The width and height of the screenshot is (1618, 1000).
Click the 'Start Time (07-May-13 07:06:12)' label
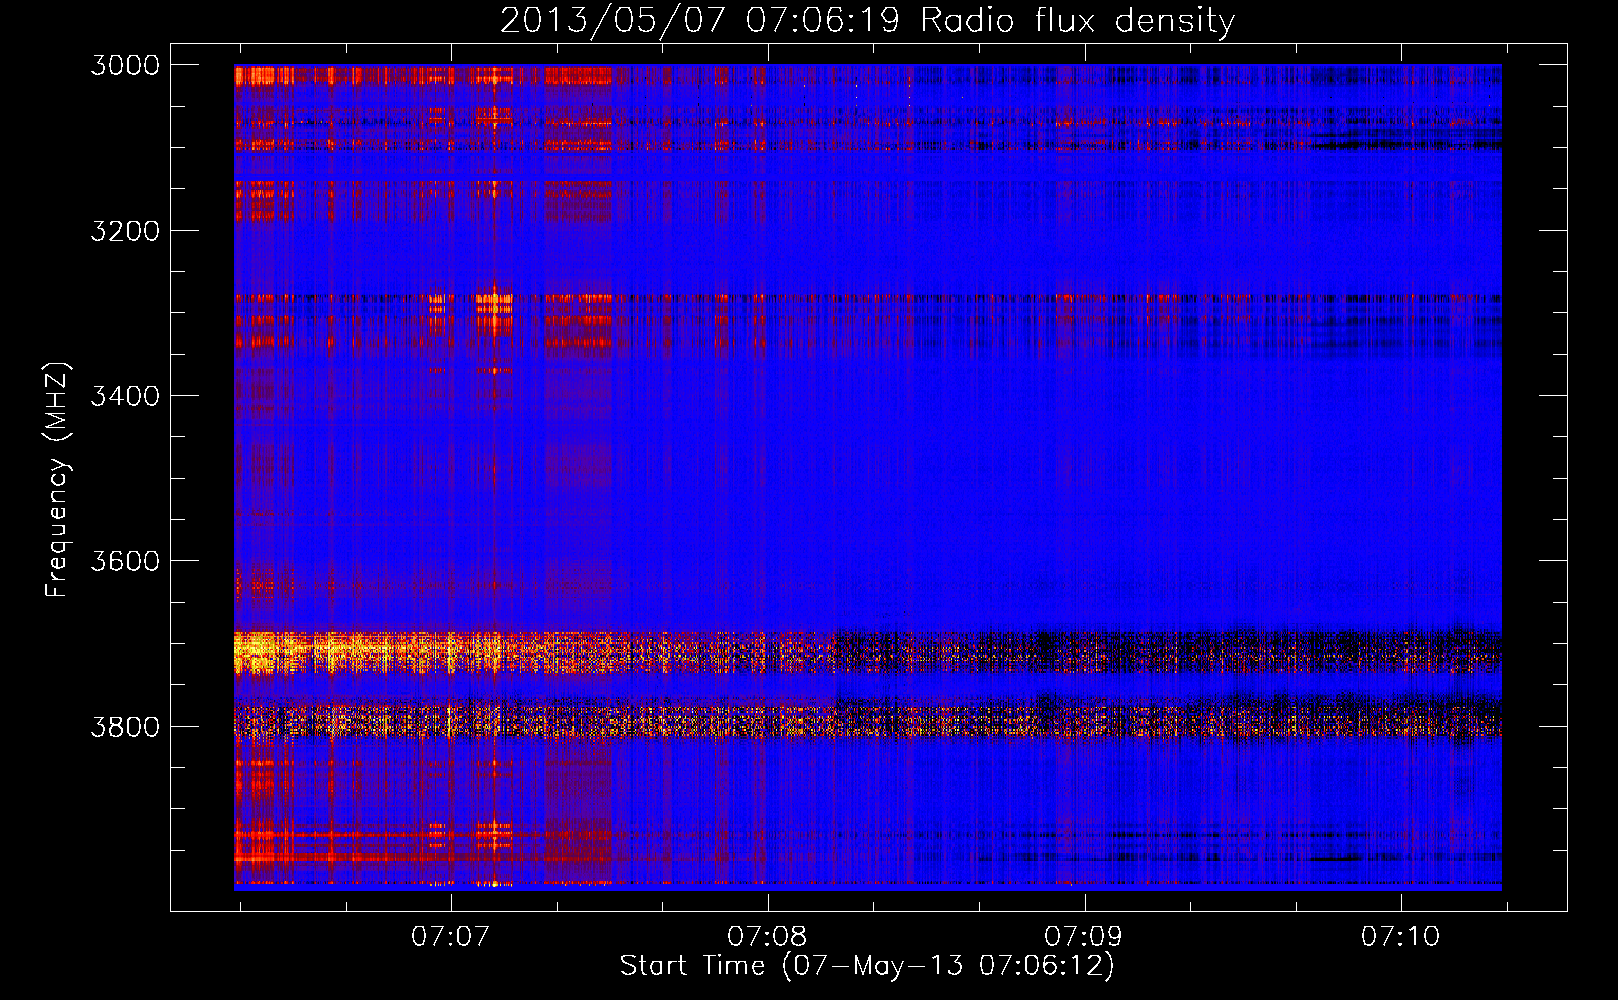coord(867,966)
